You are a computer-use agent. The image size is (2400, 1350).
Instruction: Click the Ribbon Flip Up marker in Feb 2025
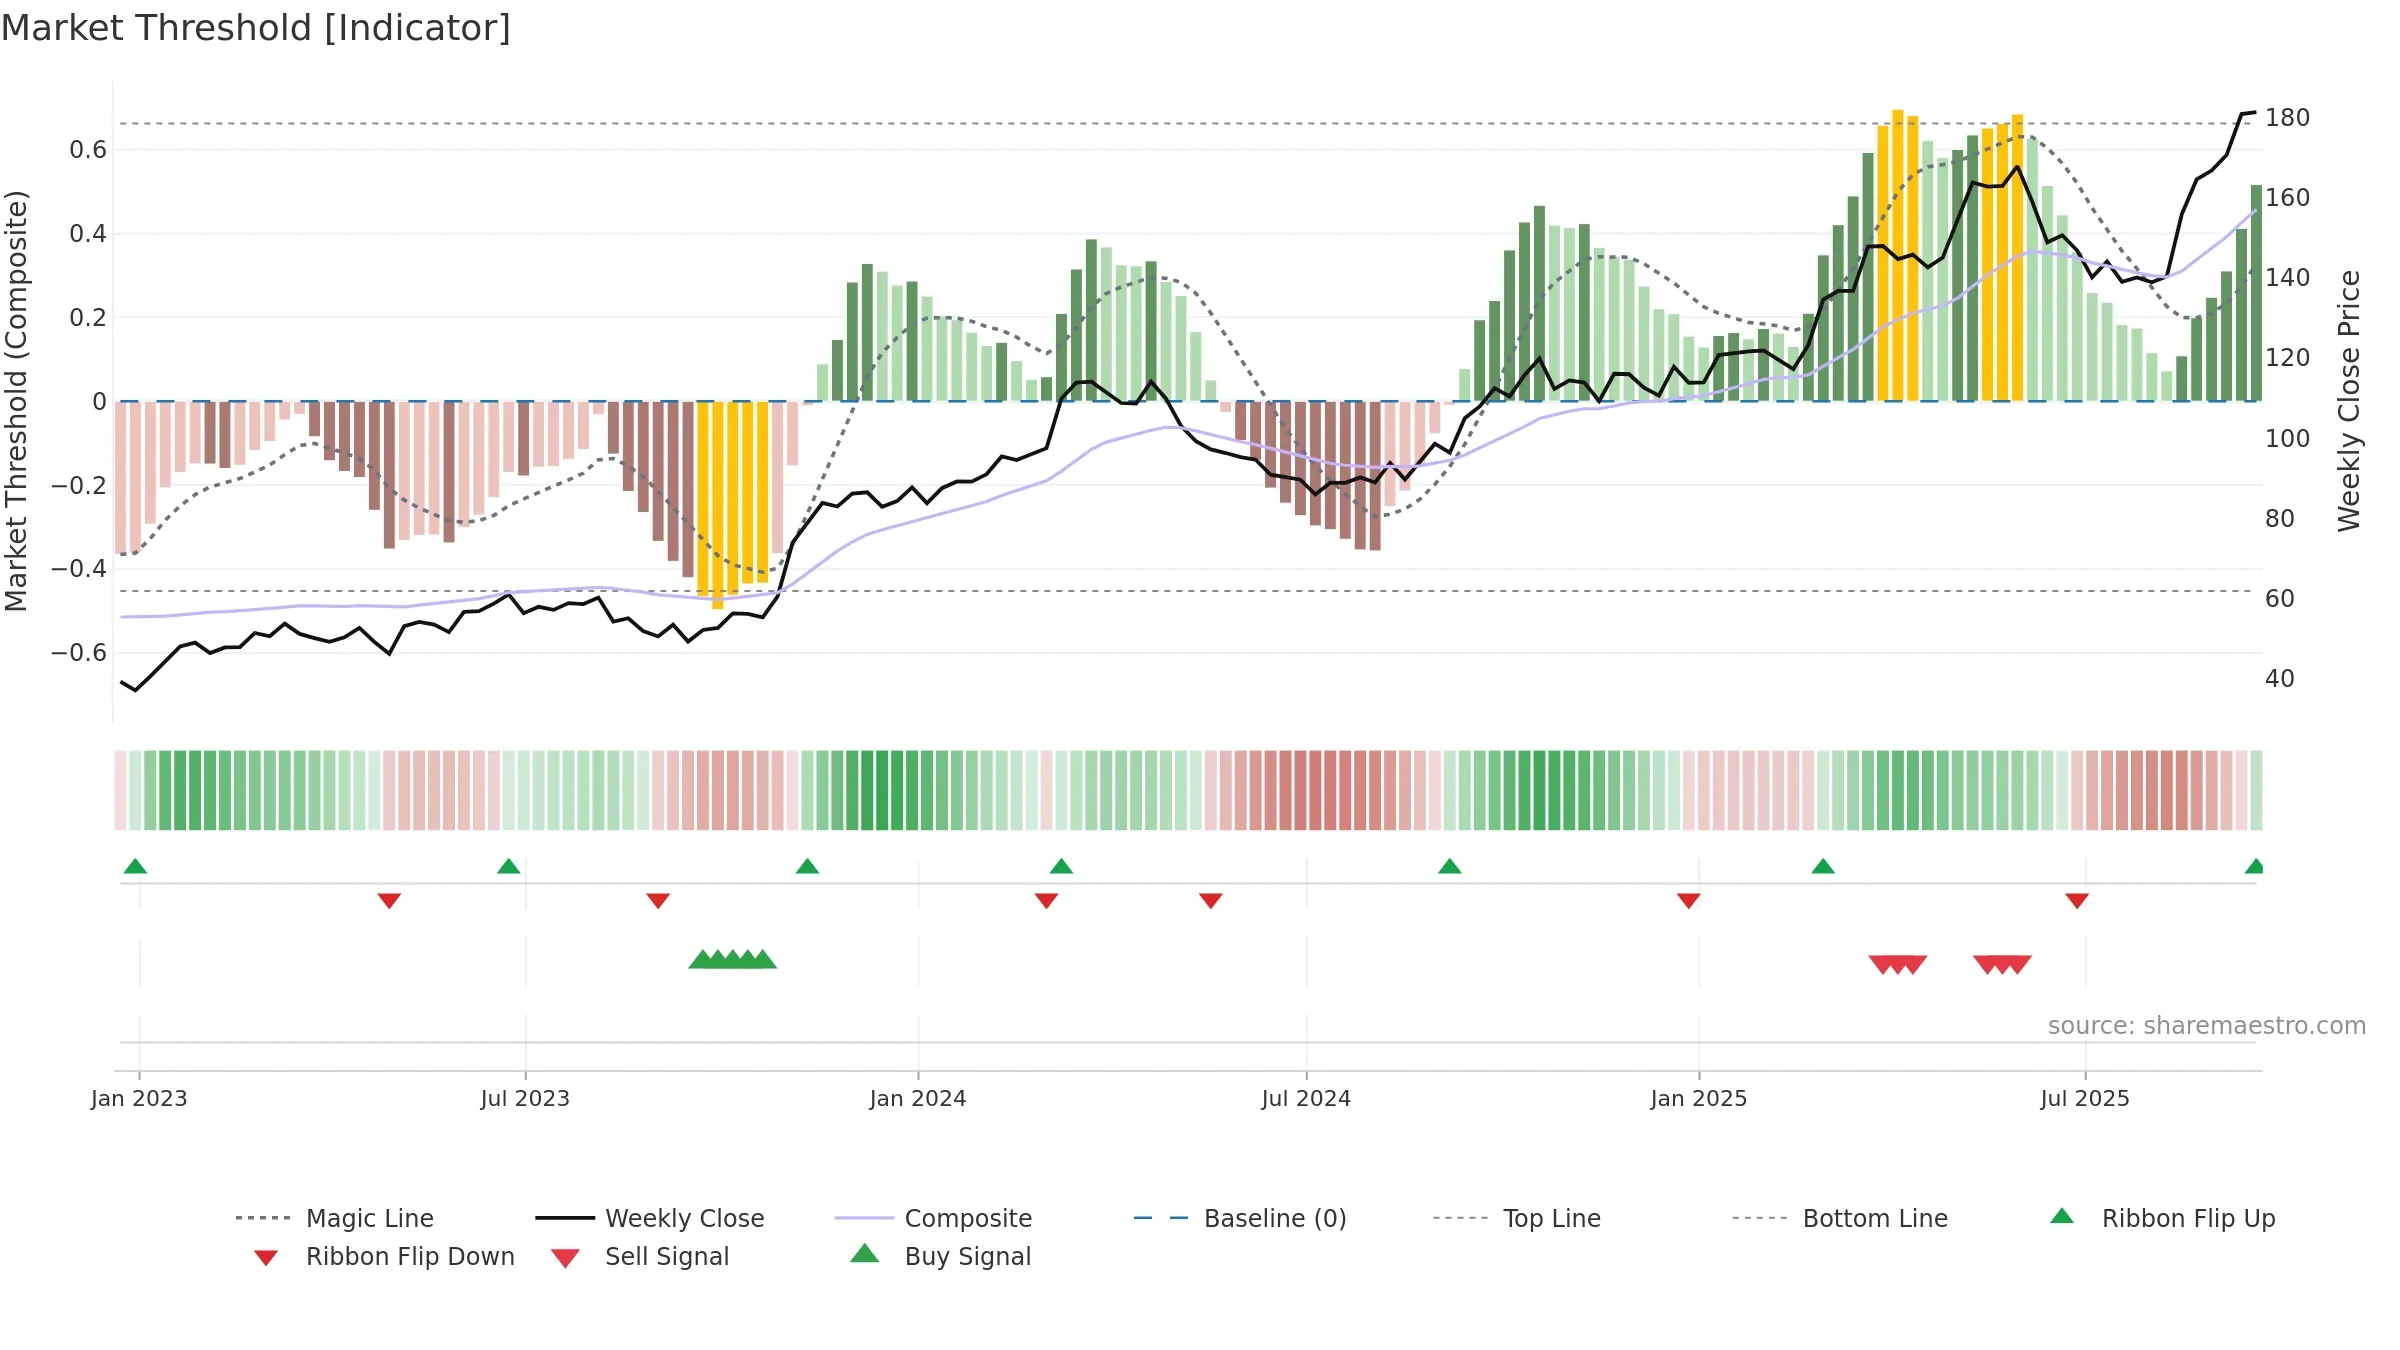1822,866
